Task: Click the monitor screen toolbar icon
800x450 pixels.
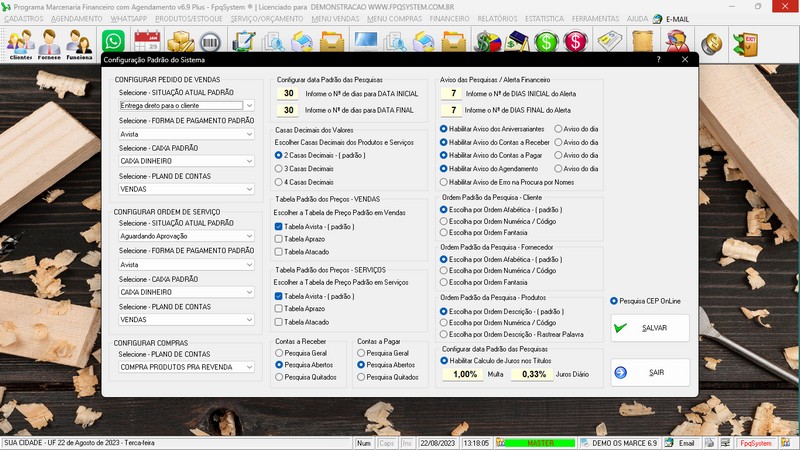Action: click(366, 41)
